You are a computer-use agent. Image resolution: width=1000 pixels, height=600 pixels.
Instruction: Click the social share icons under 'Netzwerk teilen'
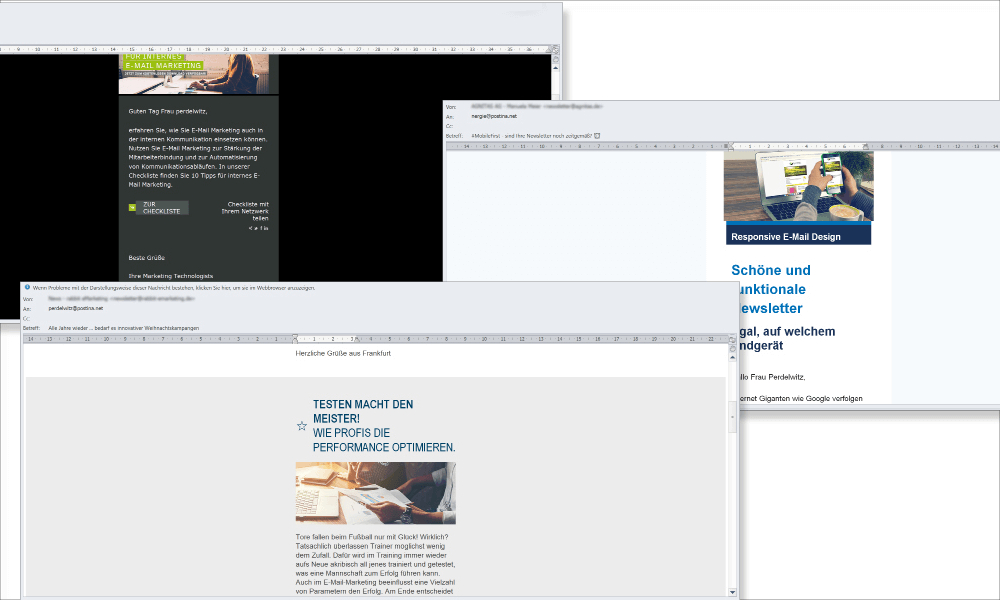pos(258,229)
